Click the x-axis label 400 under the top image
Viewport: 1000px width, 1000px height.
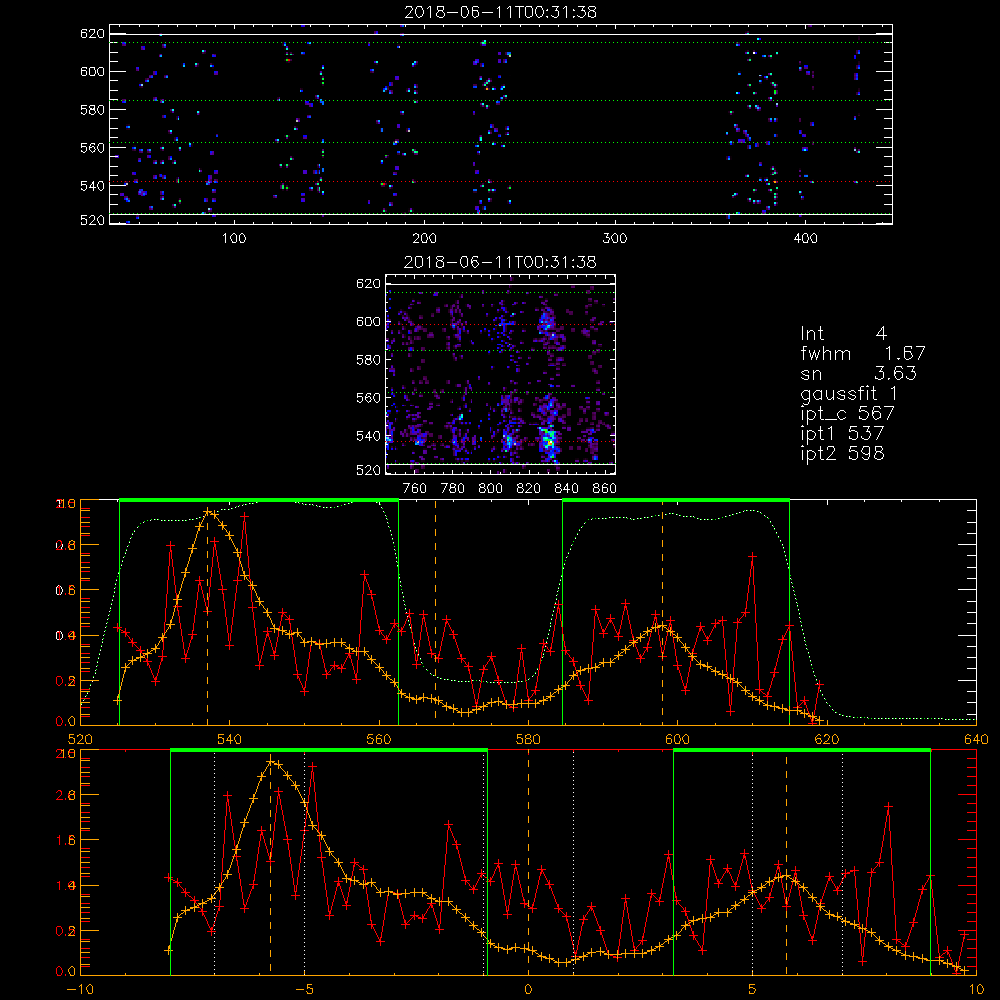pyautogui.click(x=805, y=239)
